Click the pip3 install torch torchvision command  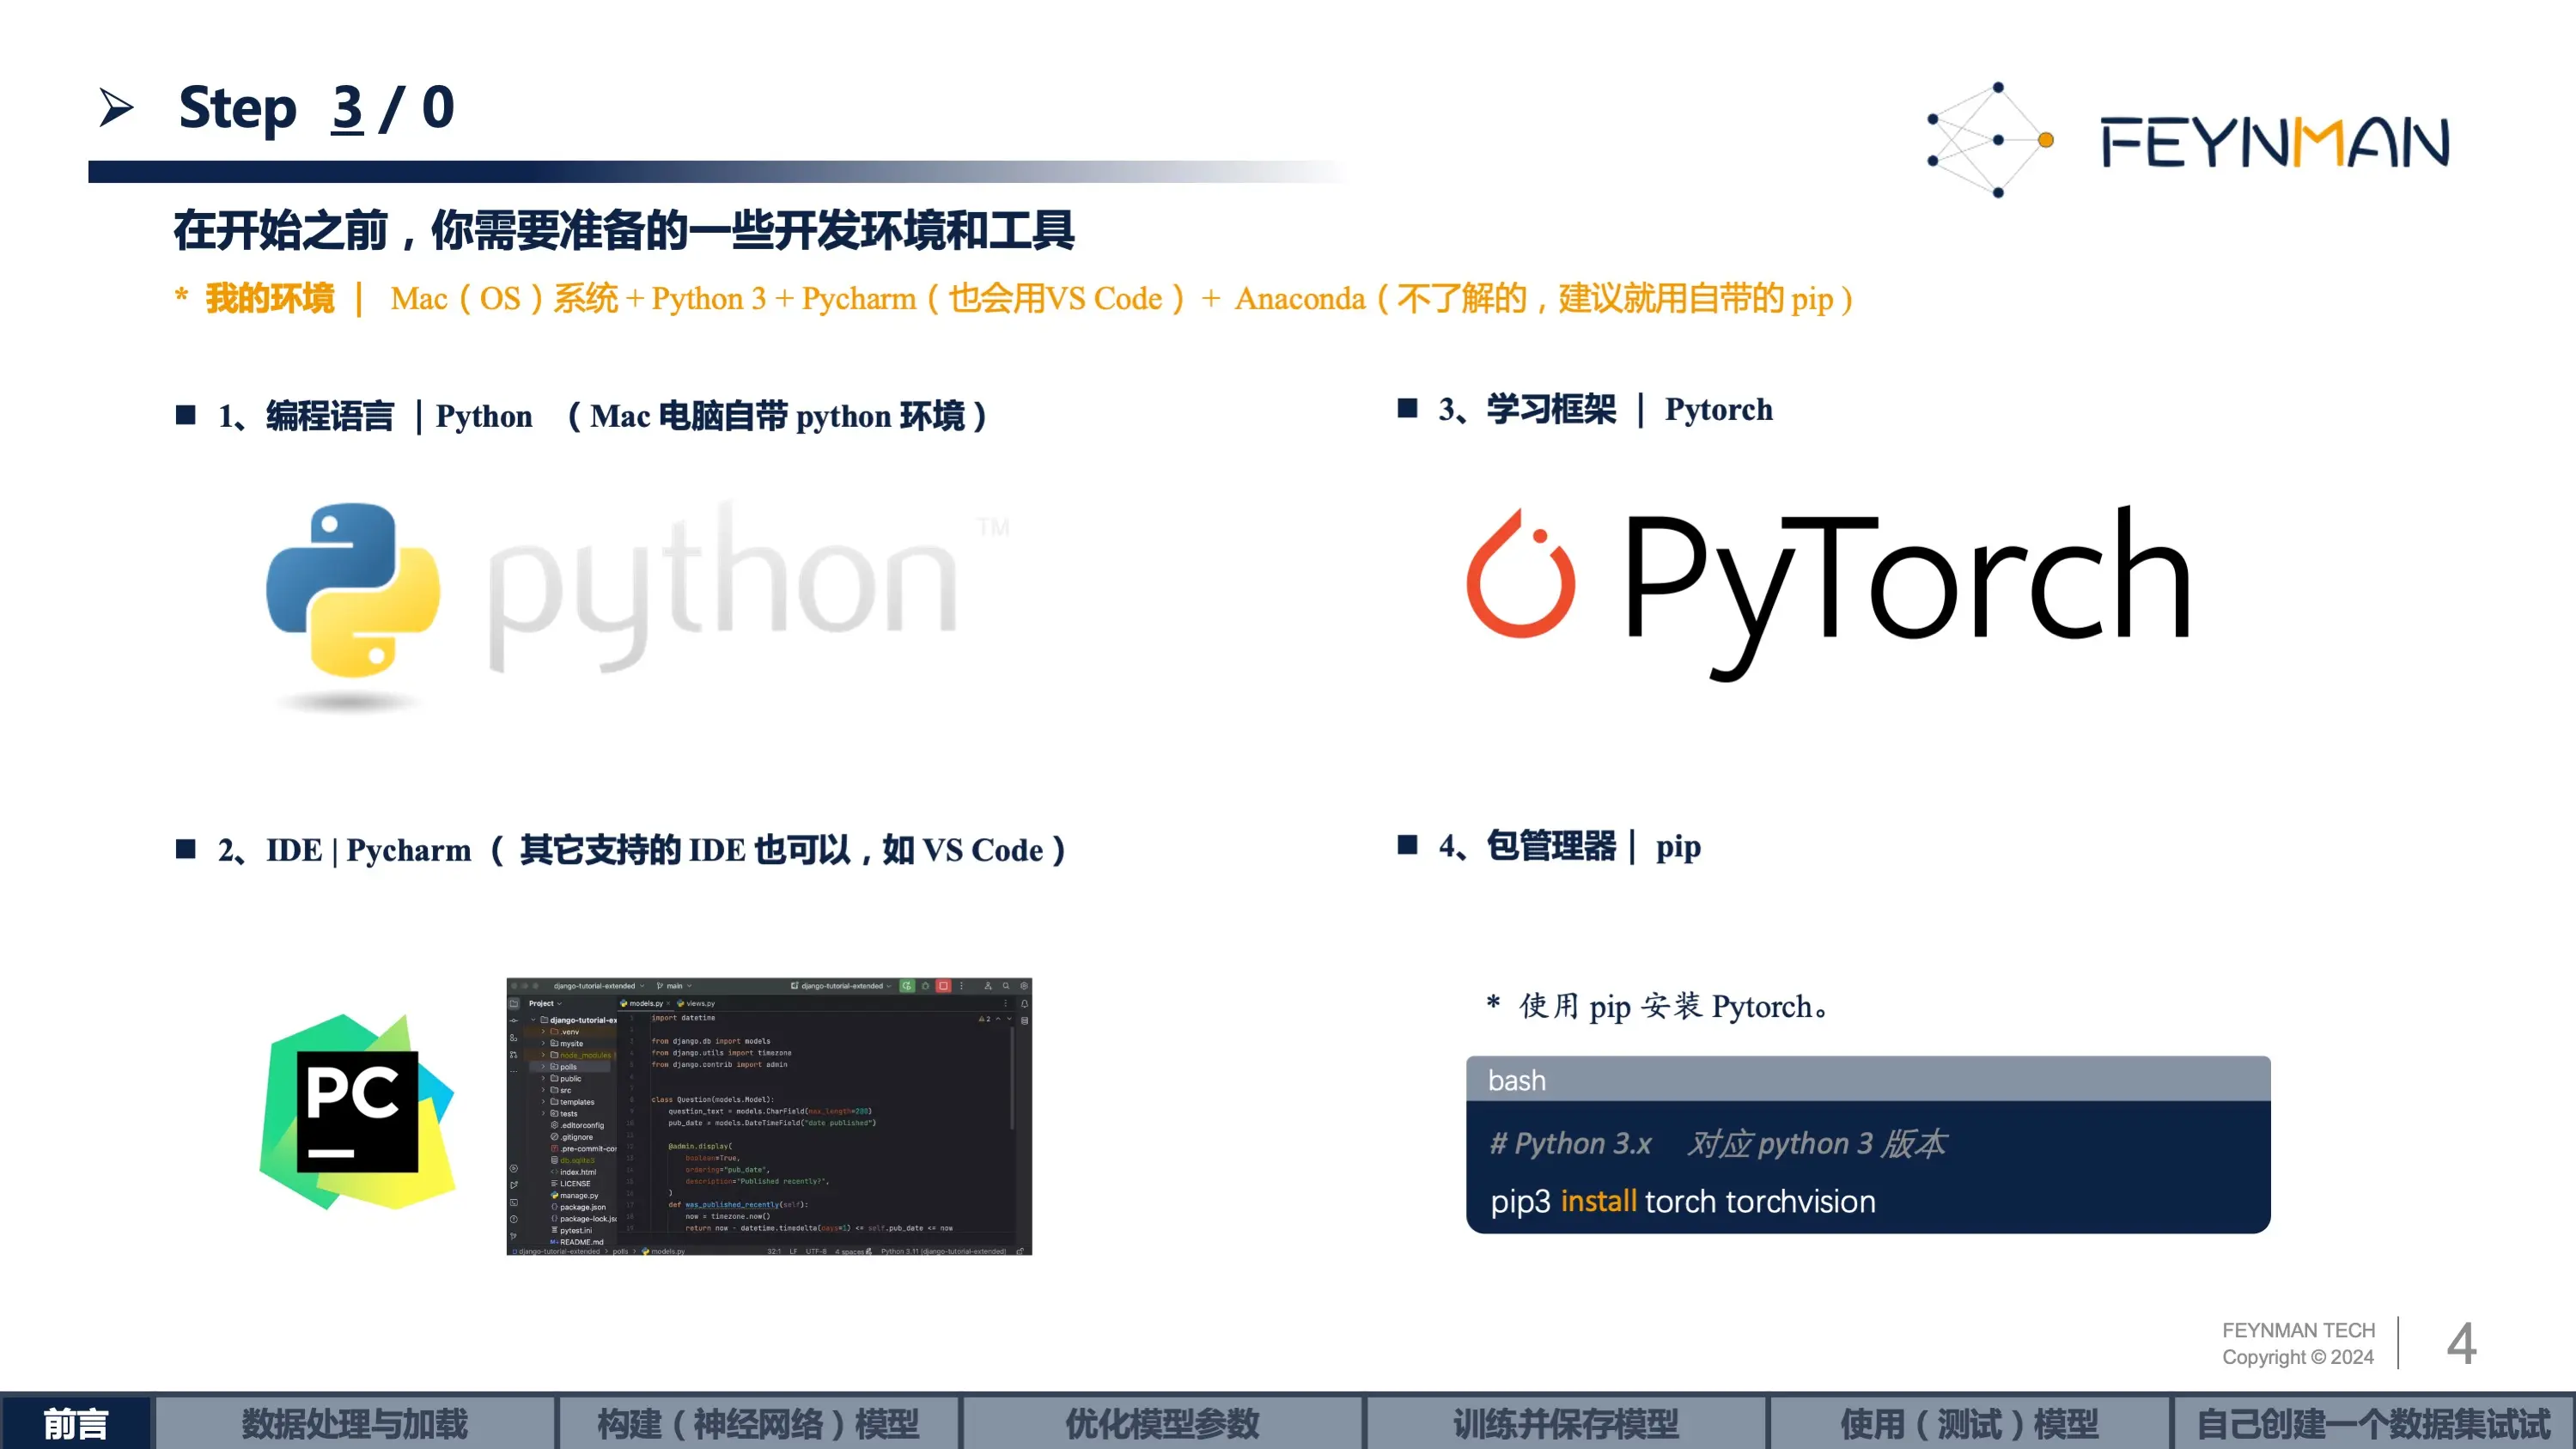click(x=1682, y=1201)
